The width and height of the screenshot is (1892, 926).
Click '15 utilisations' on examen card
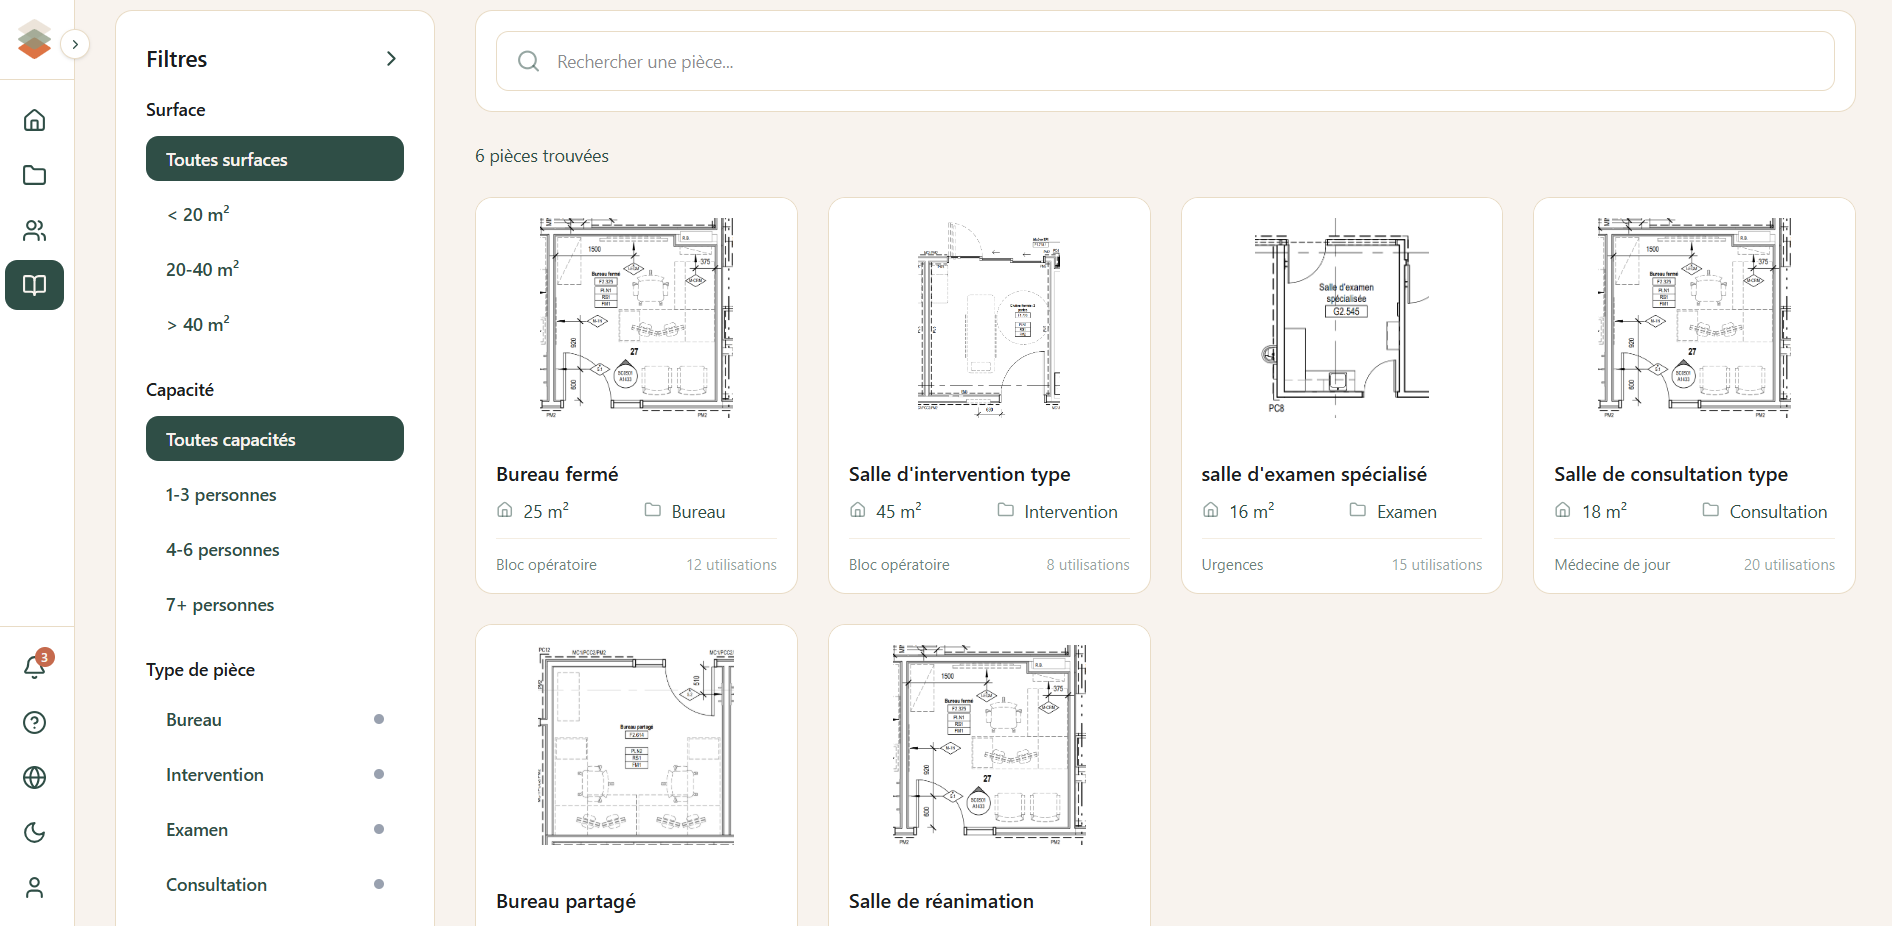pos(1437,565)
